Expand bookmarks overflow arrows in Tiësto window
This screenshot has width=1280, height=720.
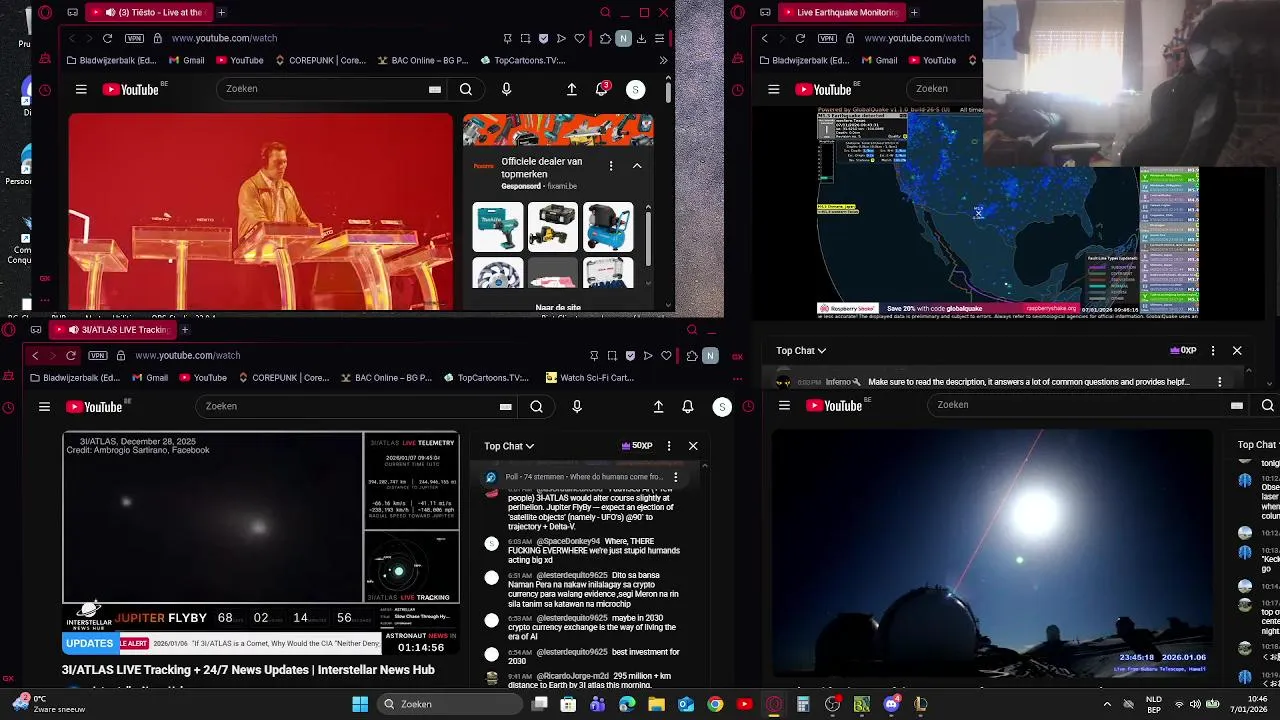[663, 60]
